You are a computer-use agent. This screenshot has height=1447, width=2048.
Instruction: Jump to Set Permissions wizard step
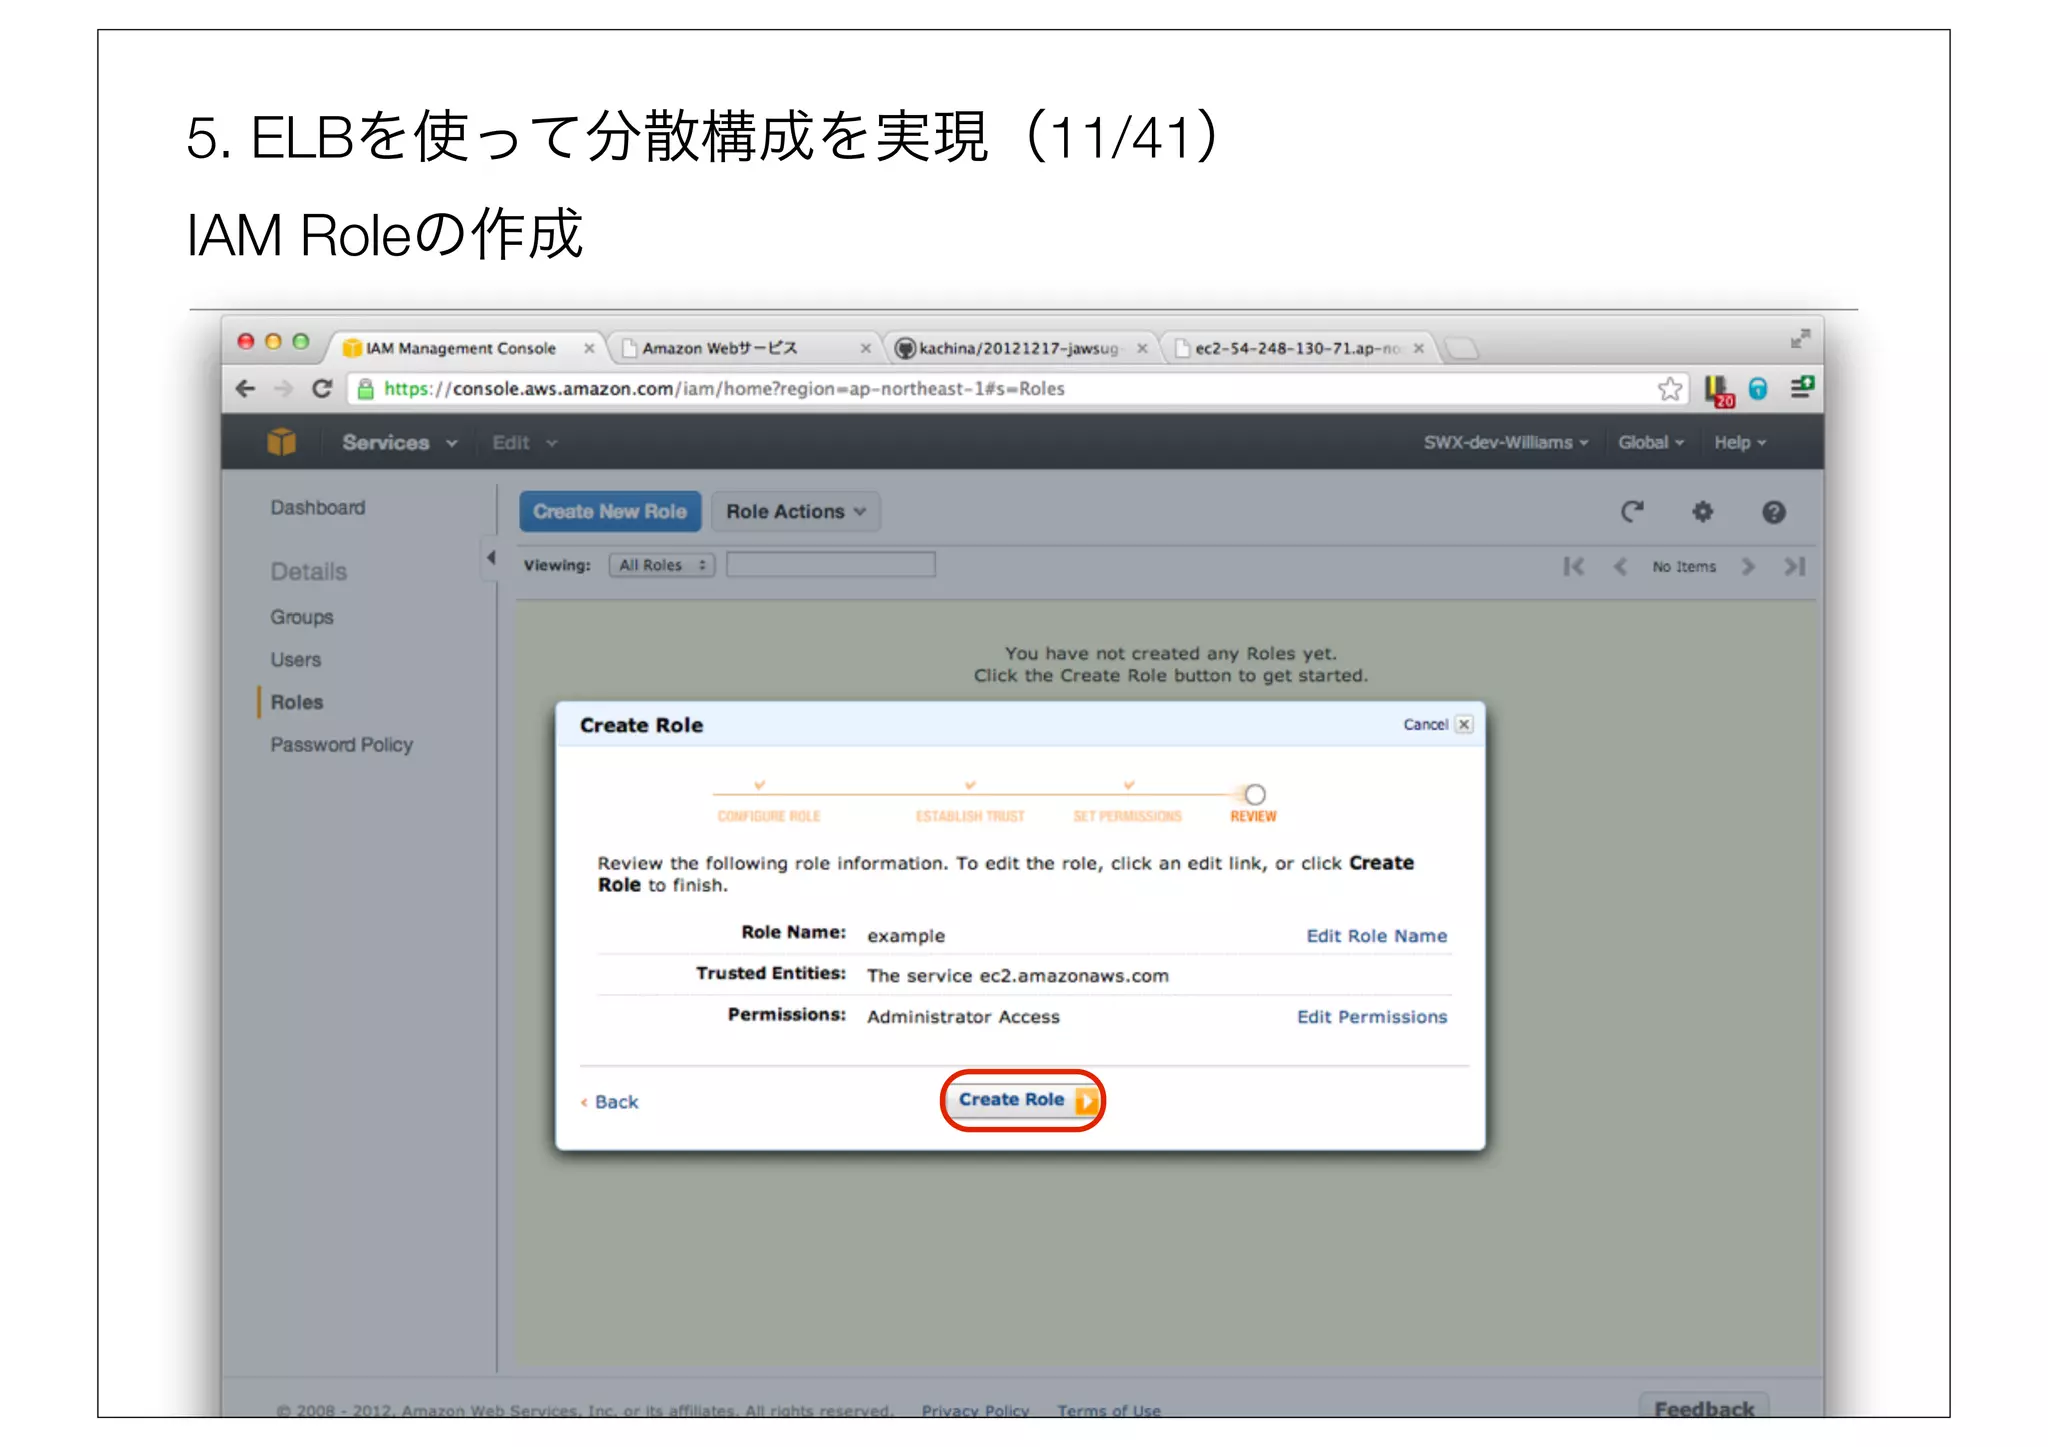pyautogui.click(x=1128, y=816)
